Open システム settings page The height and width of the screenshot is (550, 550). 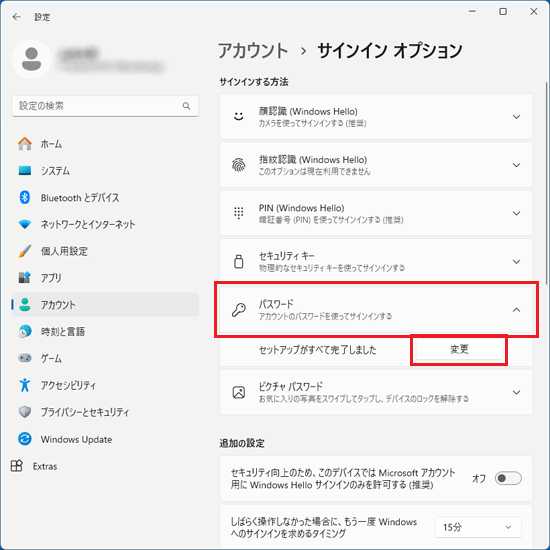[105, 170]
